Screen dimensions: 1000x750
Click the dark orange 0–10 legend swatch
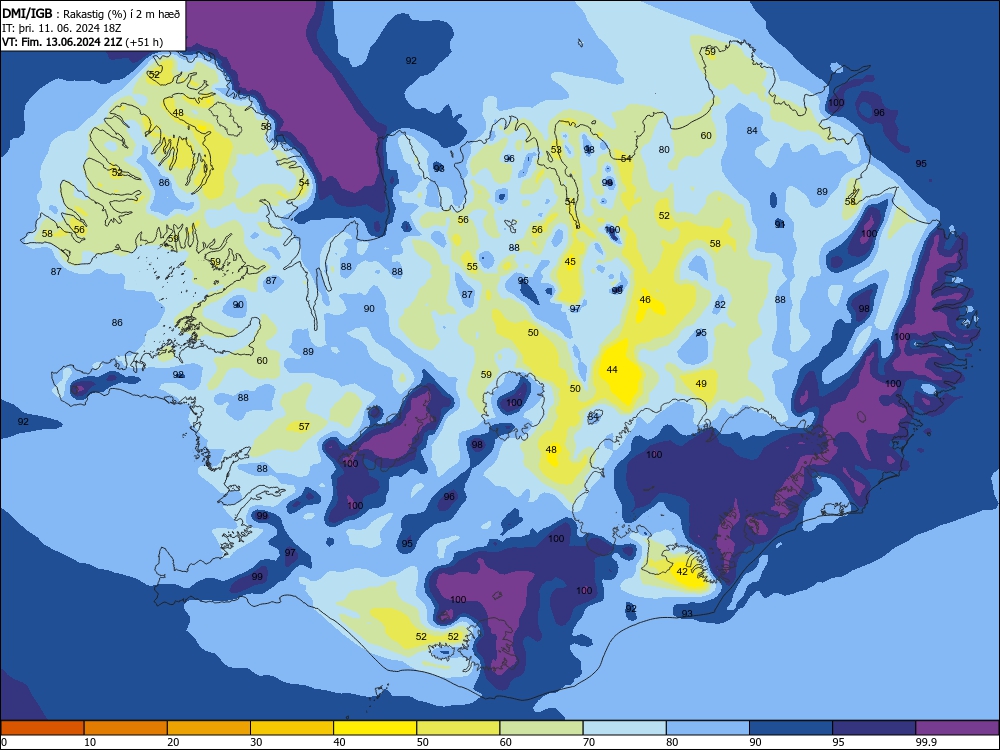pyautogui.click(x=42, y=728)
